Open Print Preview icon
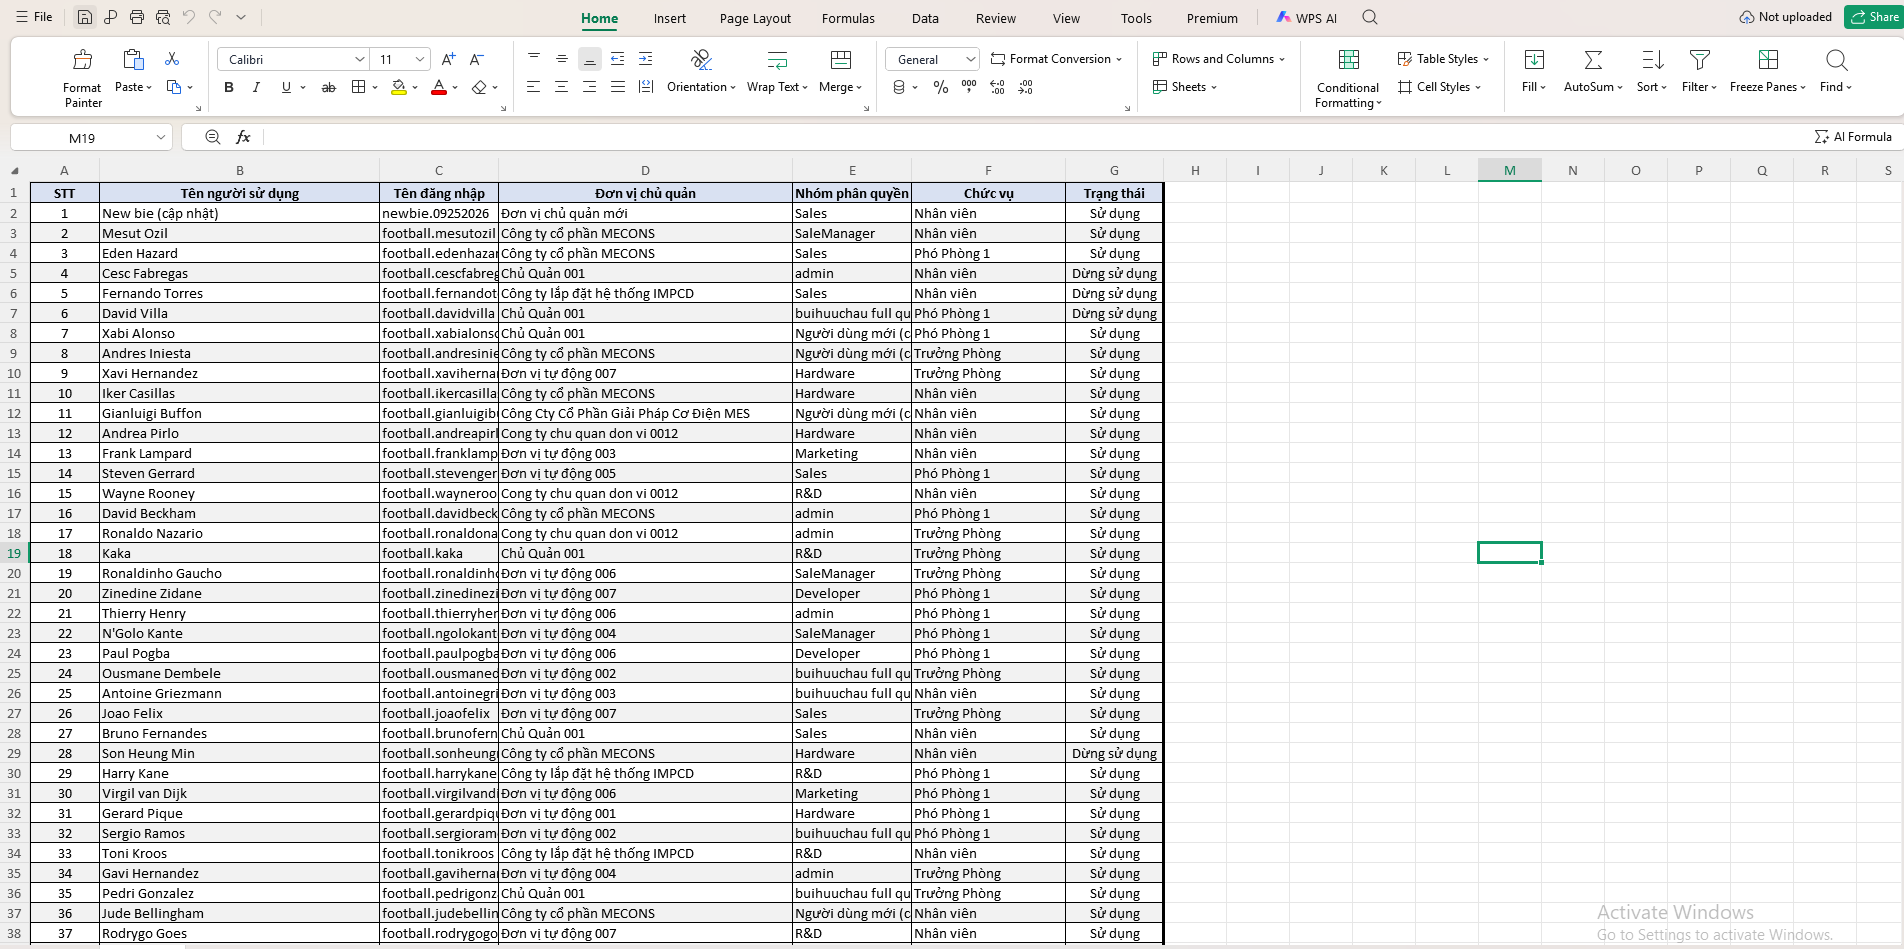1904x949 pixels. pos(163,17)
